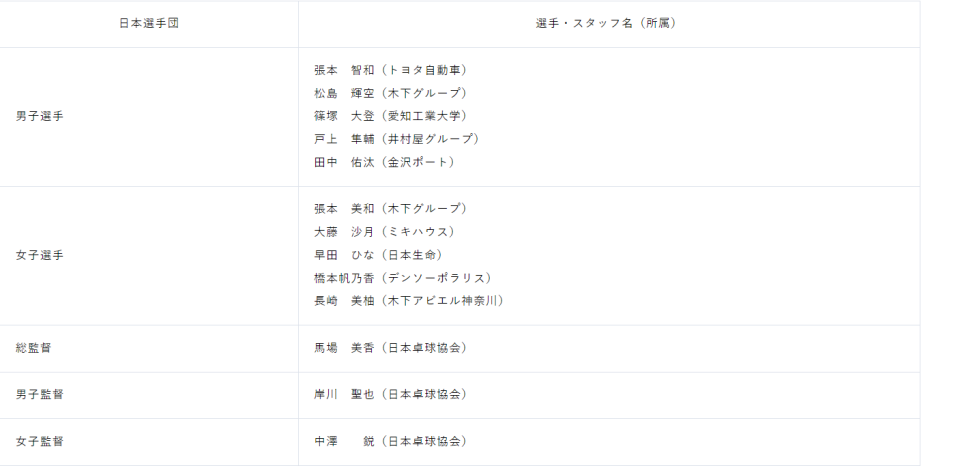This screenshot has height=466, width=960.
Task: Click the 女子監督 row label
Action: click(40, 441)
